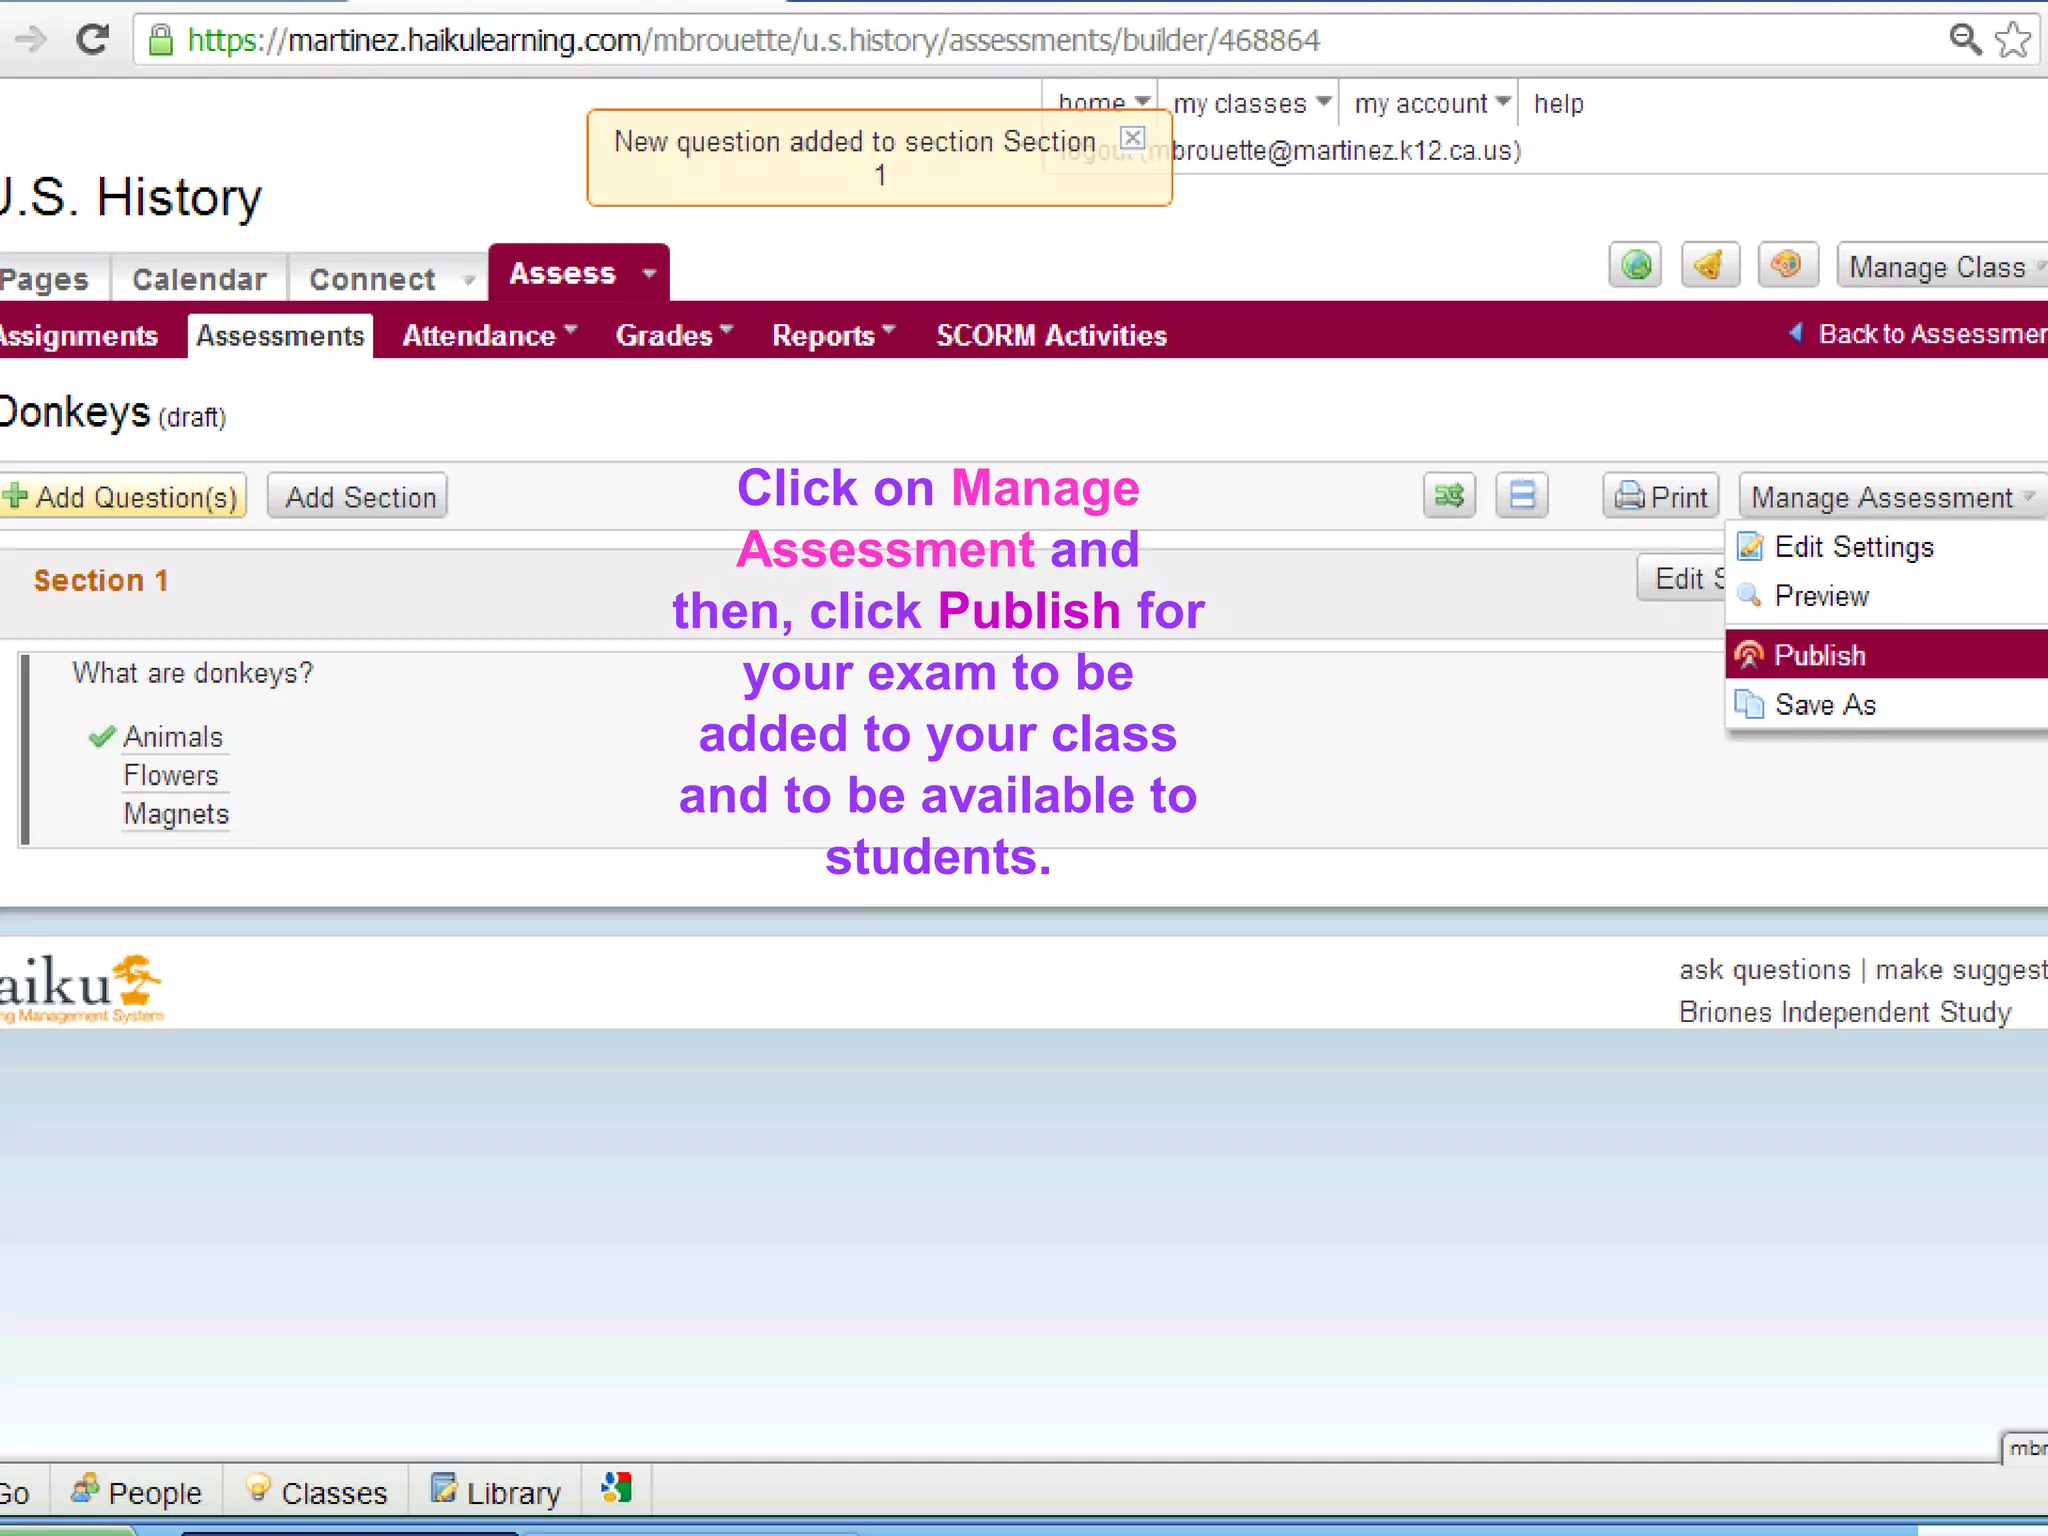Select the Flowers answer choice
The height and width of the screenshot is (1536, 2048).
(x=171, y=775)
